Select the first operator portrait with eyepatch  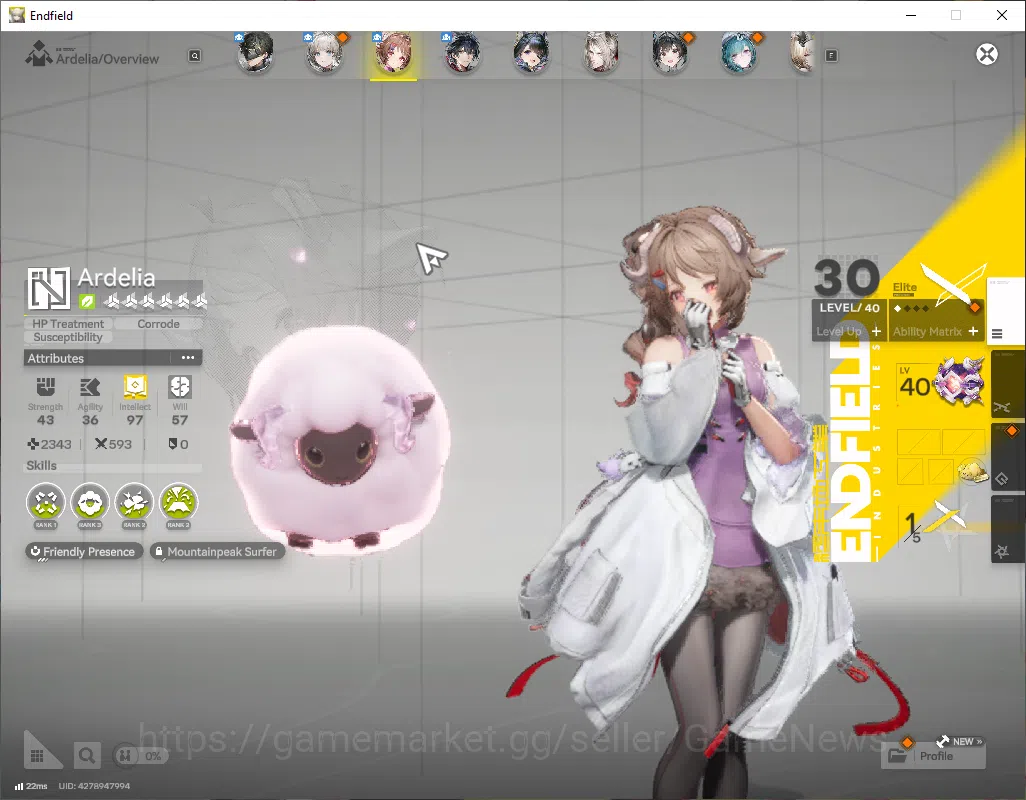tap(255, 52)
